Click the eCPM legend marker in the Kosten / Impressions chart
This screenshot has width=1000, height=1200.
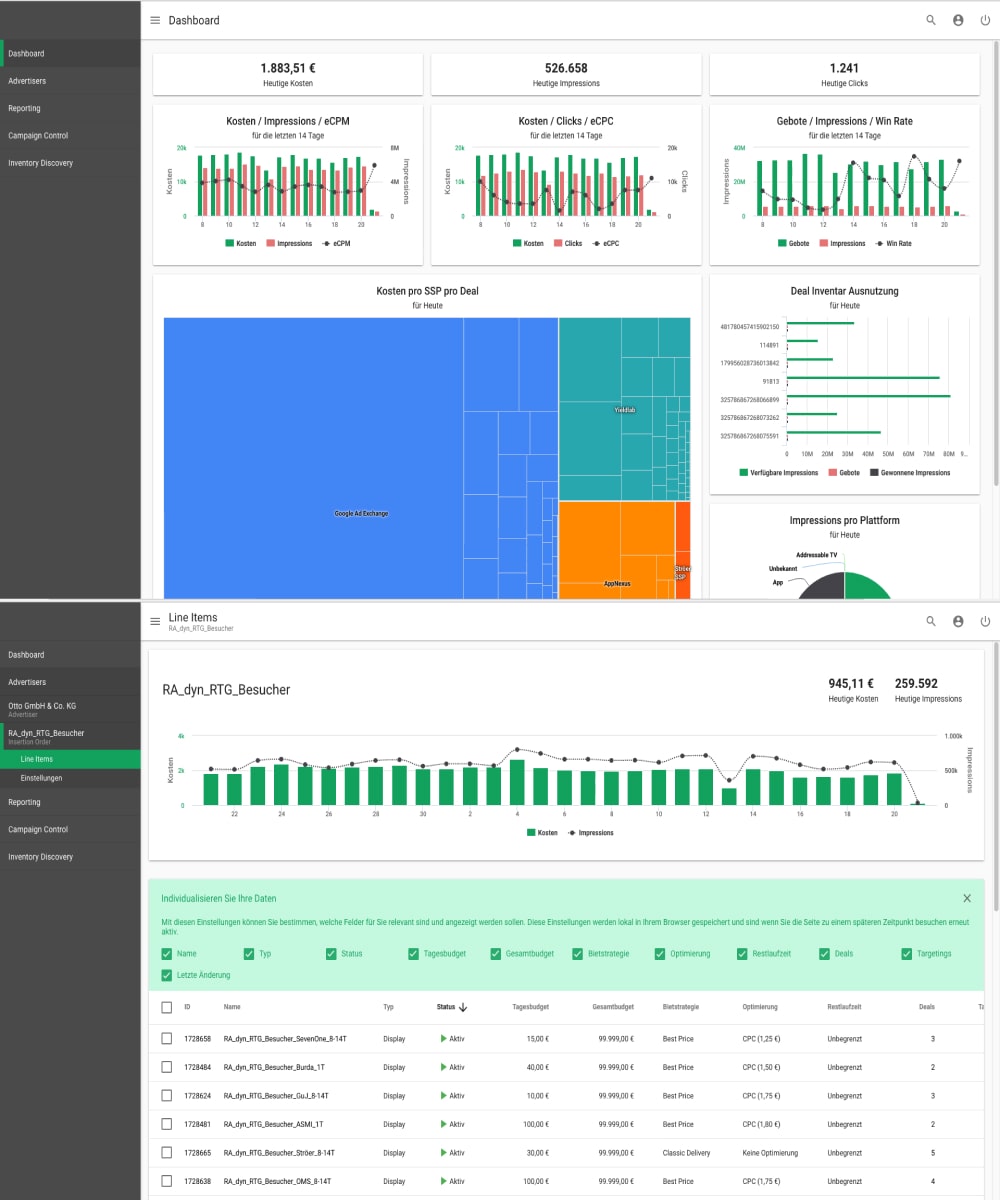click(325, 243)
